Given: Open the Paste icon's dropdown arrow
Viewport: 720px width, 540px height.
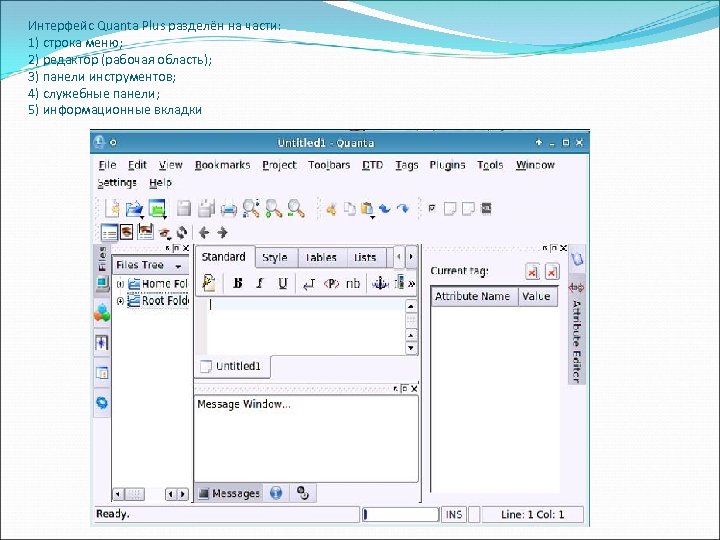Looking at the screenshot, I should tap(372, 217).
